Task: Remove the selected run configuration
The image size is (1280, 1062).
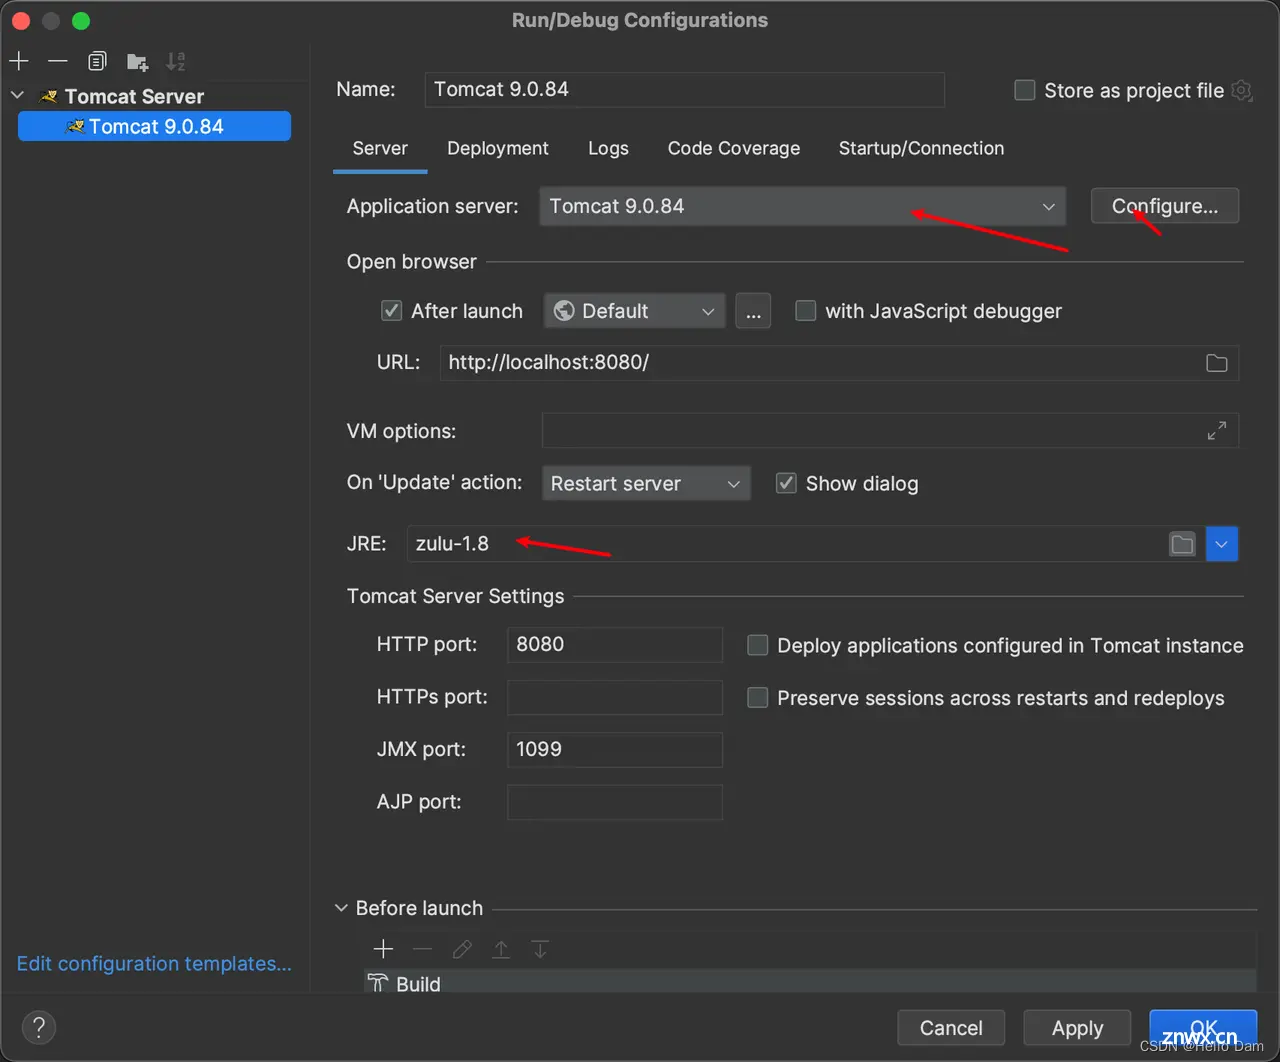Action: [58, 61]
